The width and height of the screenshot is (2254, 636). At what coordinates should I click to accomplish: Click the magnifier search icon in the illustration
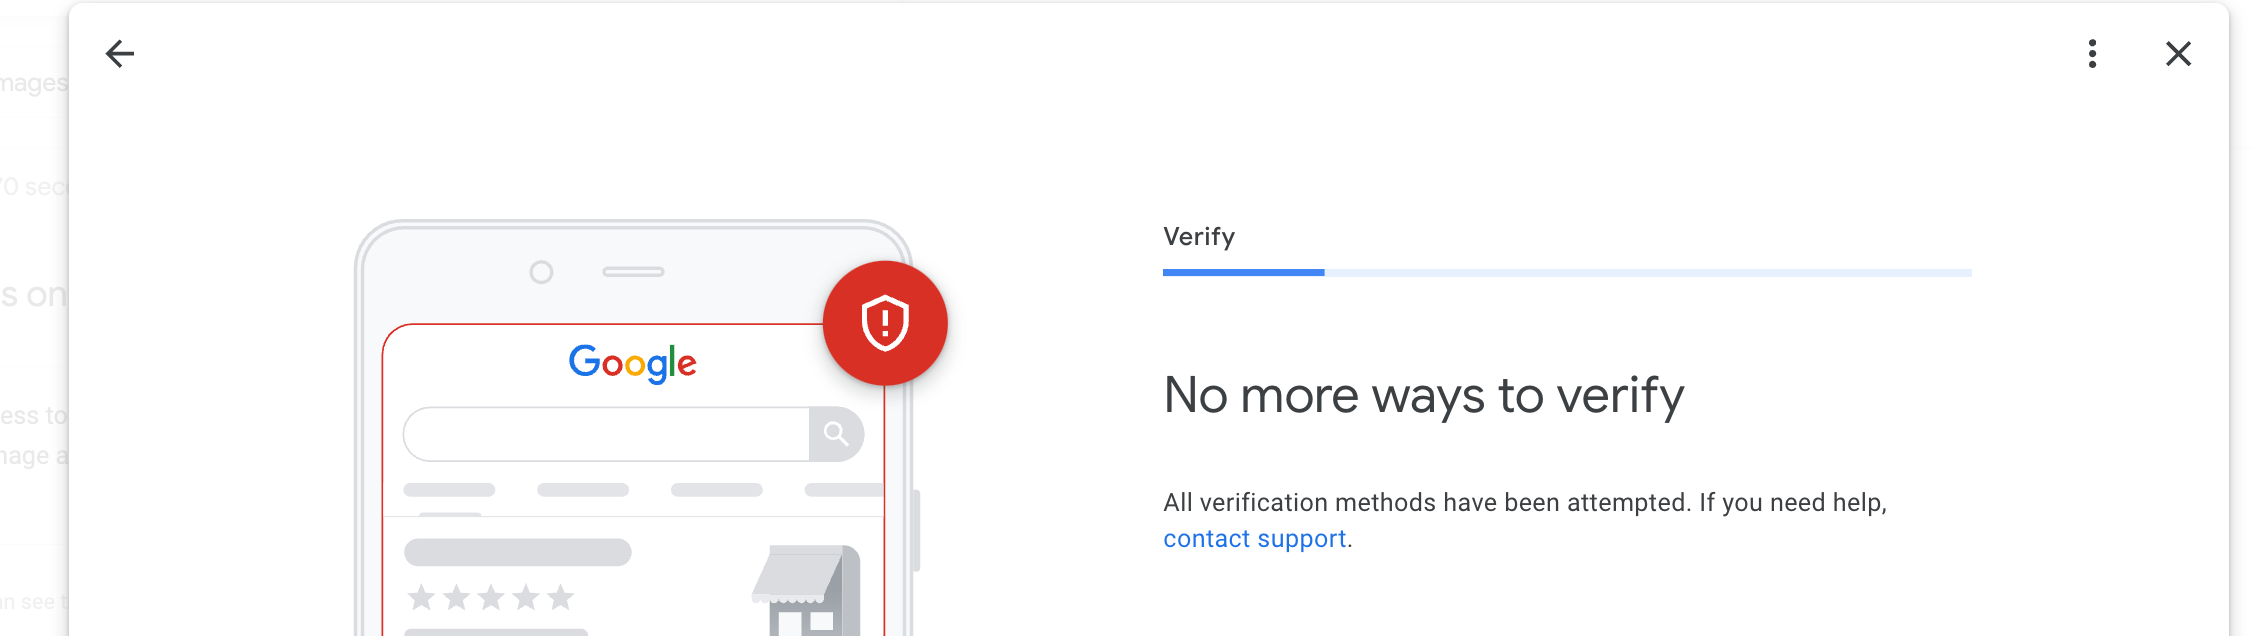[838, 433]
